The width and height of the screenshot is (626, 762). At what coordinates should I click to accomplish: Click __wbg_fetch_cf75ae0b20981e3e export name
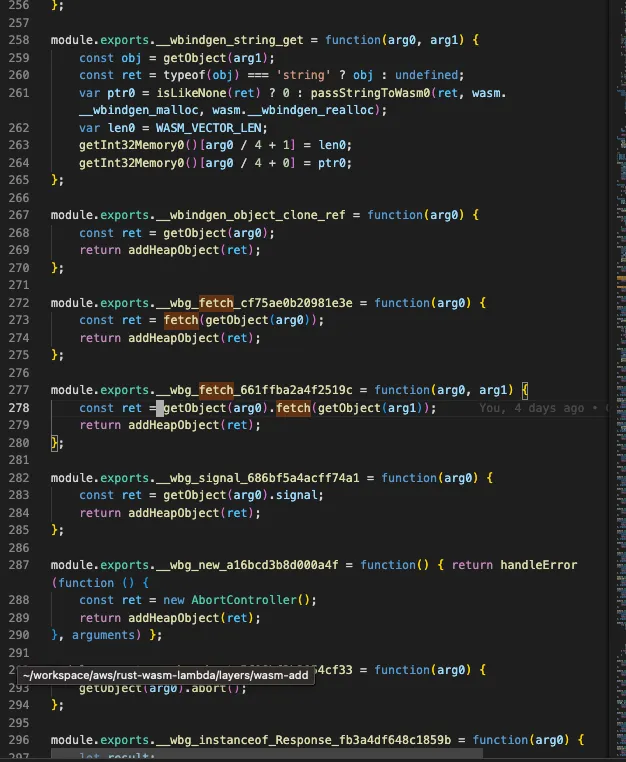254,303
